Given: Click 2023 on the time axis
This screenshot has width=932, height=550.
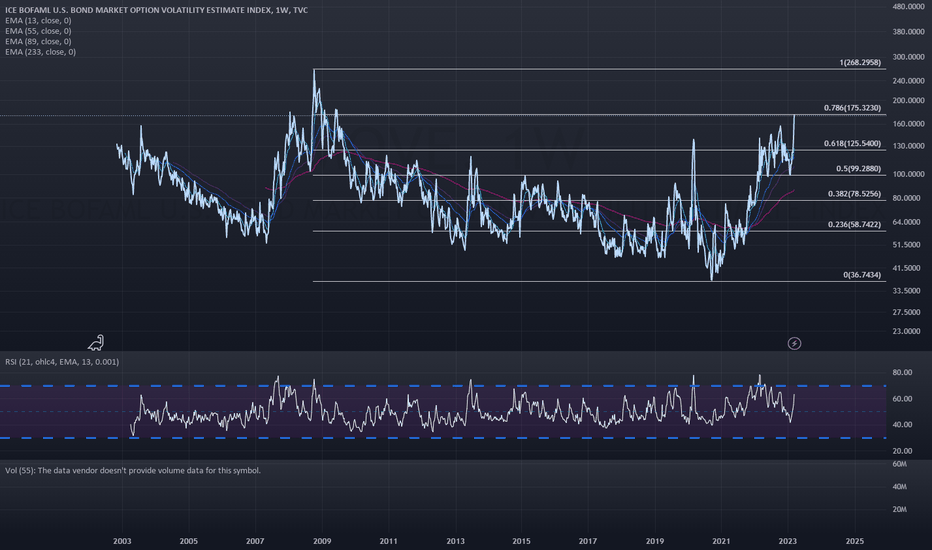Looking at the screenshot, I should coord(788,541).
